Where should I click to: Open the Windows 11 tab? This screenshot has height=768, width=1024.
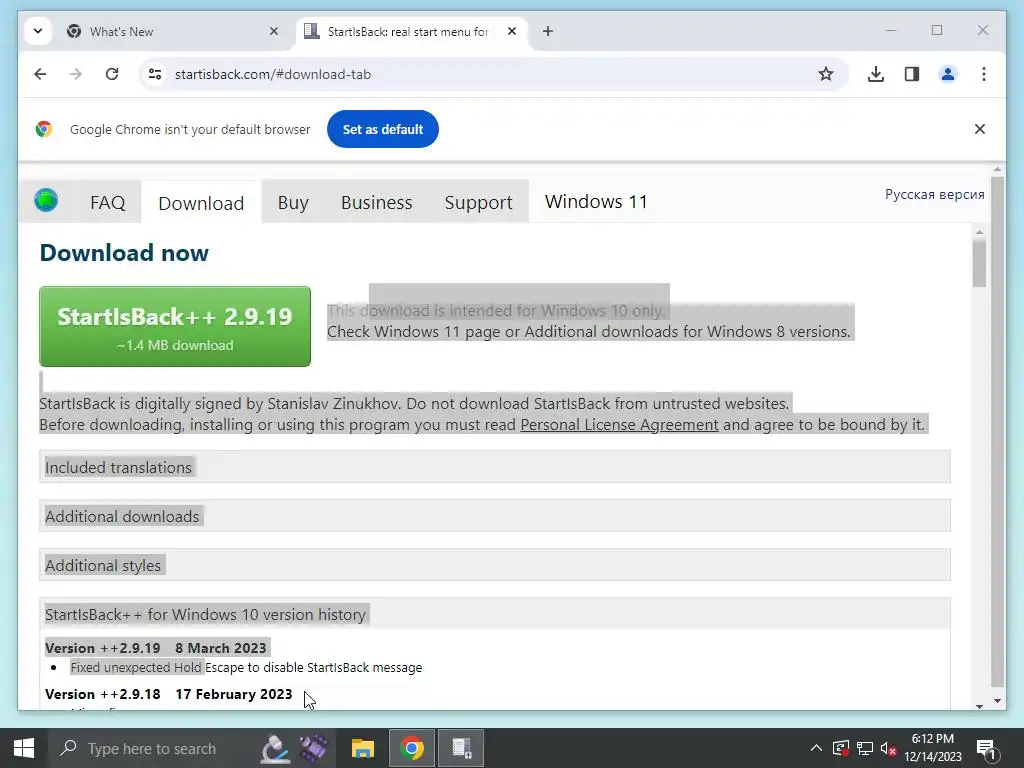[596, 202]
